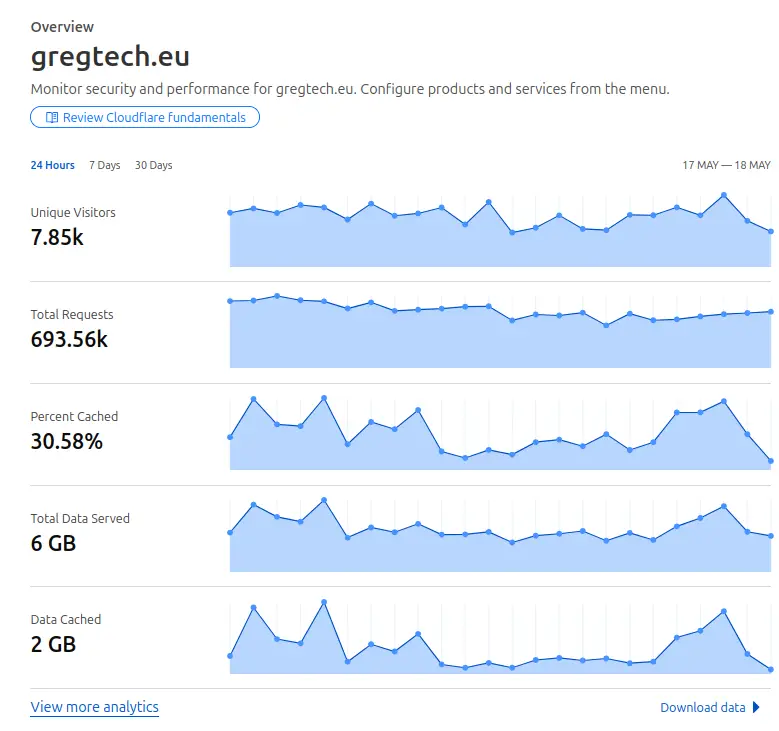The image size is (779, 731).
Task: Select the 24 Hours time range
Action: tap(53, 165)
